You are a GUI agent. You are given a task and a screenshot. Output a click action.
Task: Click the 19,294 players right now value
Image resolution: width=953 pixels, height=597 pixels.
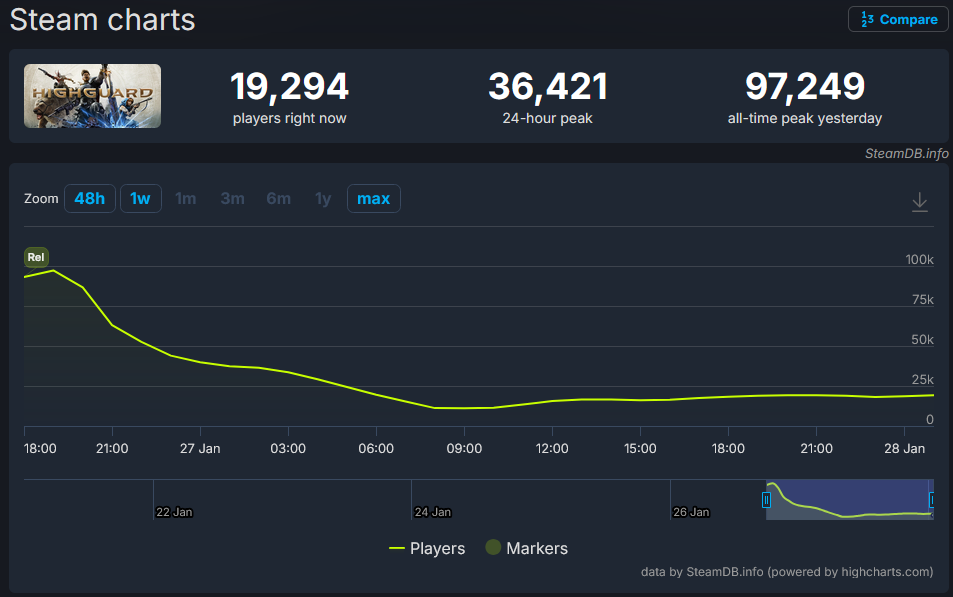[x=289, y=86]
